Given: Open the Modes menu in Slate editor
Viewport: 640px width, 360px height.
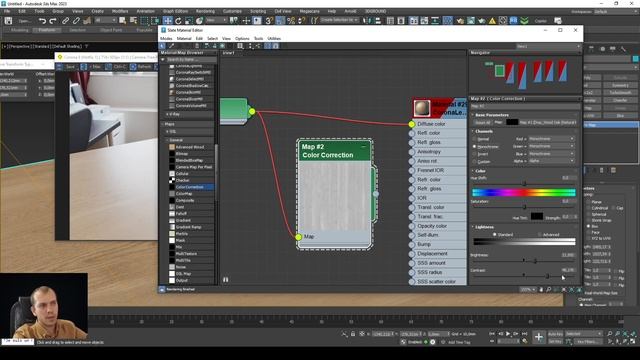Looking at the screenshot, I should click(x=166, y=38).
